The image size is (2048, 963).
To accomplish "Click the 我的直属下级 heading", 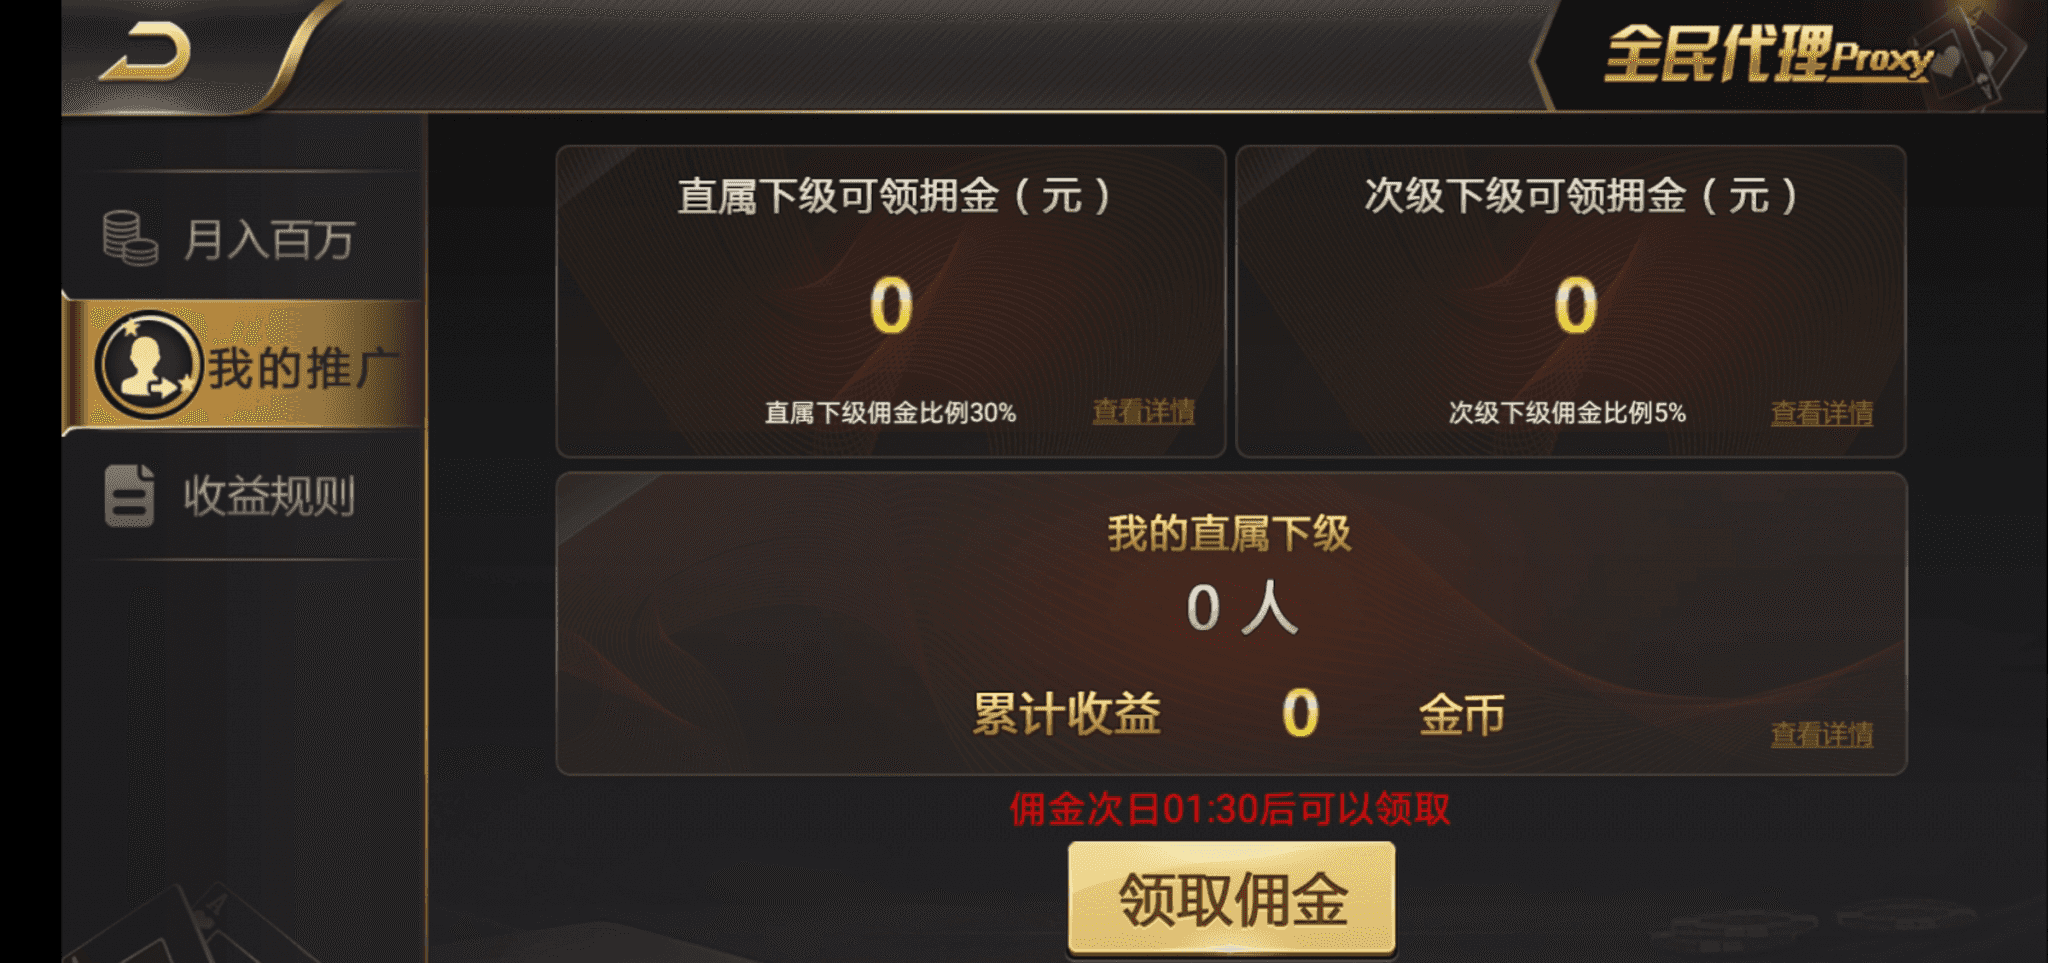I will (x=1229, y=534).
